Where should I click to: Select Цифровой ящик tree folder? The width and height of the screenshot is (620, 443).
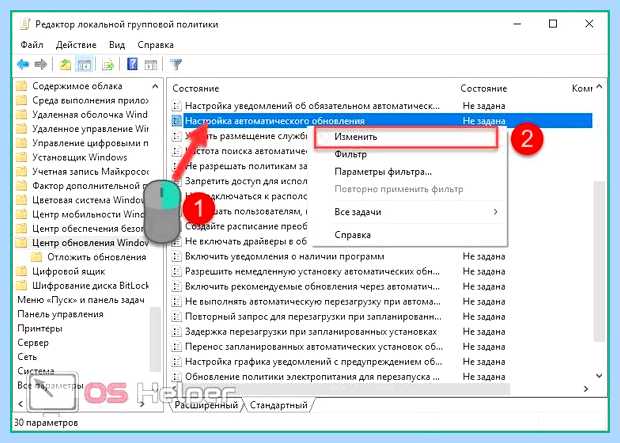click(x=68, y=271)
